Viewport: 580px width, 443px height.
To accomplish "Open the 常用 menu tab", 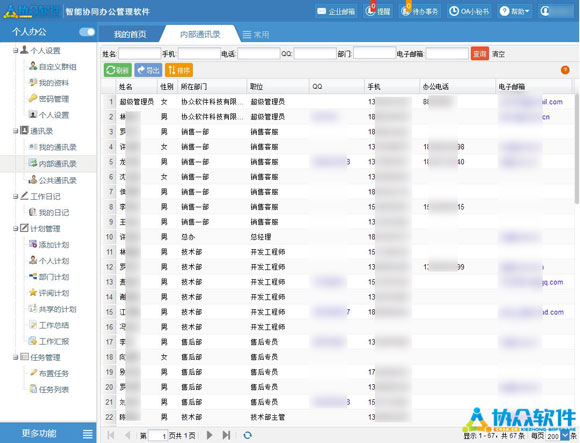I will click(256, 35).
